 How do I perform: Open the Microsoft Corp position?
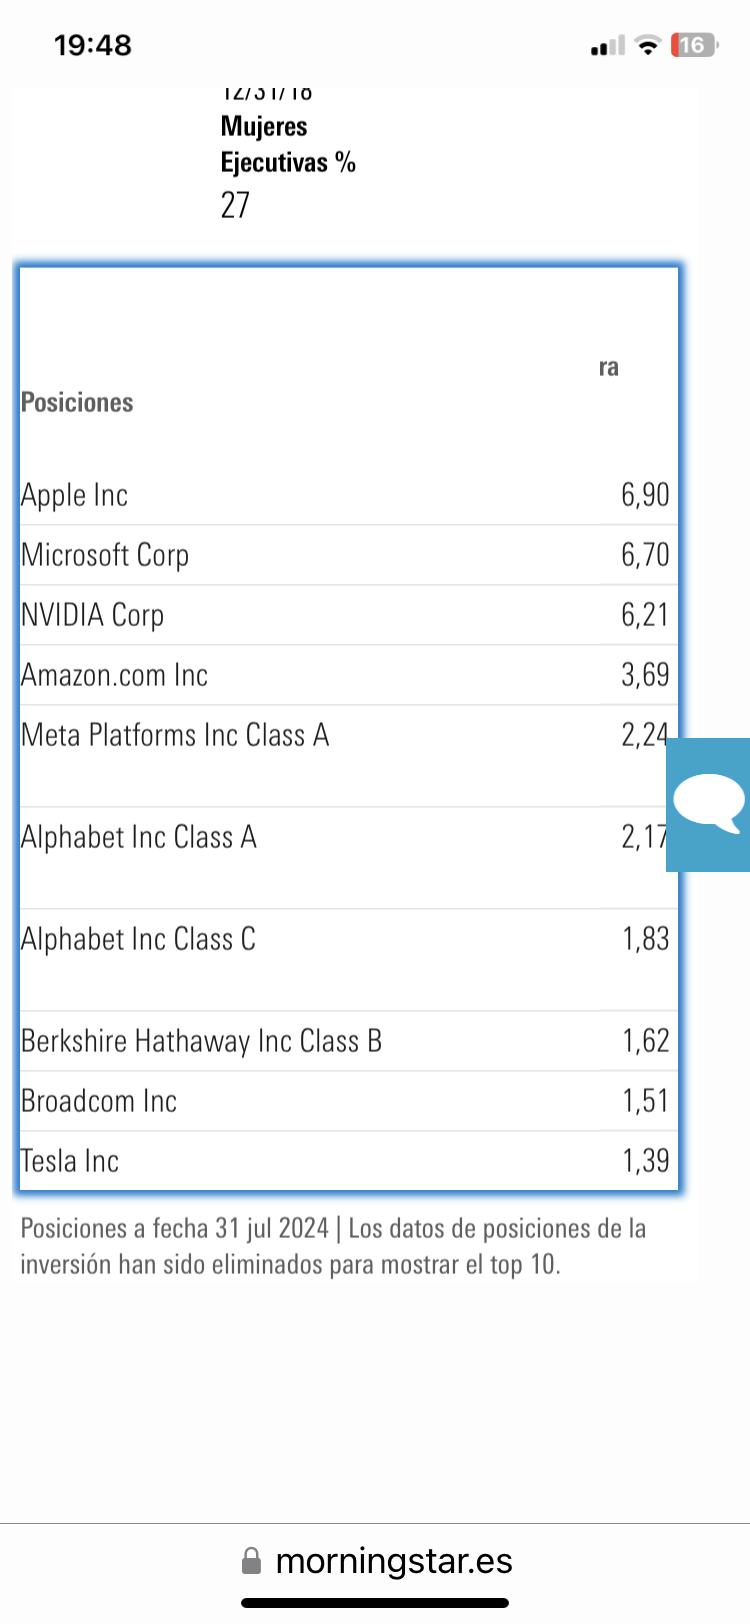(x=105, y=555)
